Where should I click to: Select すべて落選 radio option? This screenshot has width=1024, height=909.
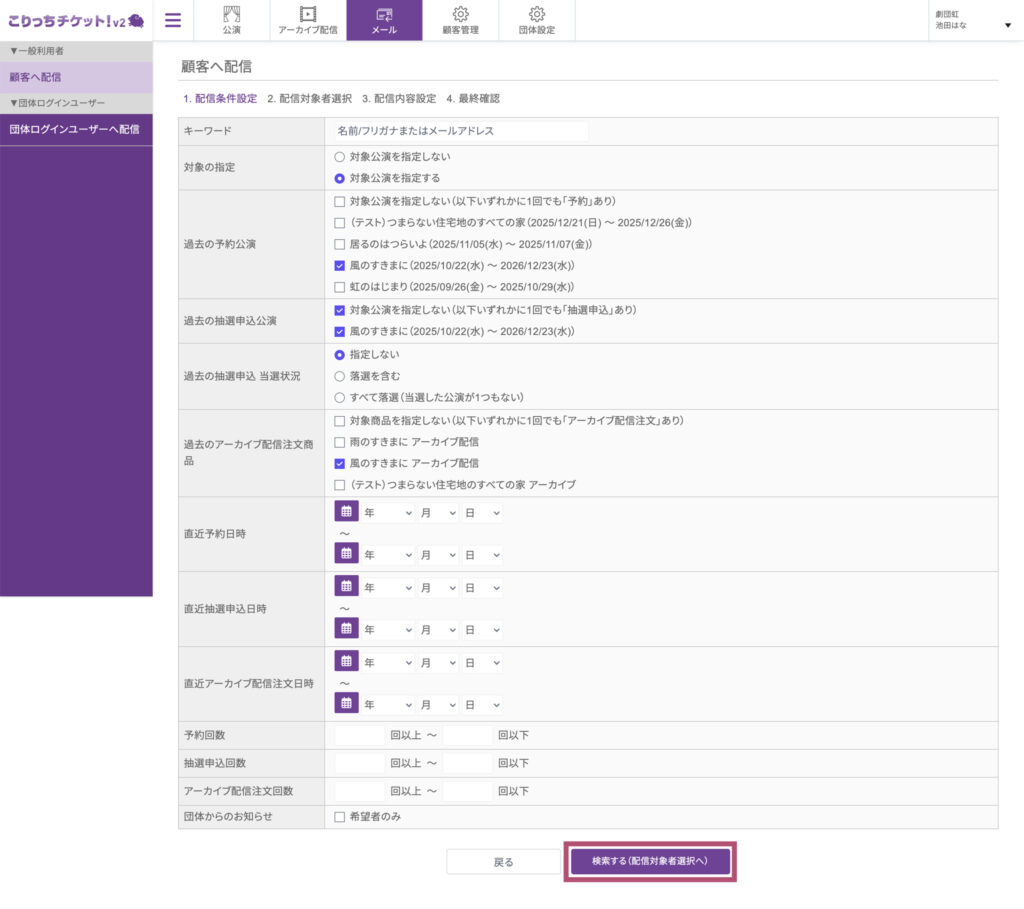click(x=340, y=397)
